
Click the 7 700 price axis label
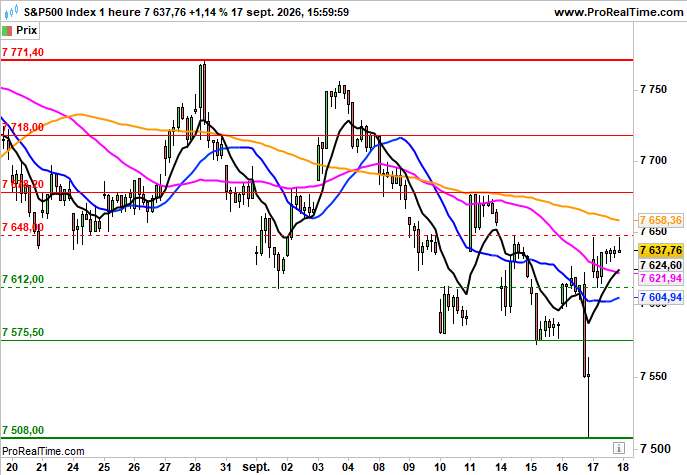(653, 160)
